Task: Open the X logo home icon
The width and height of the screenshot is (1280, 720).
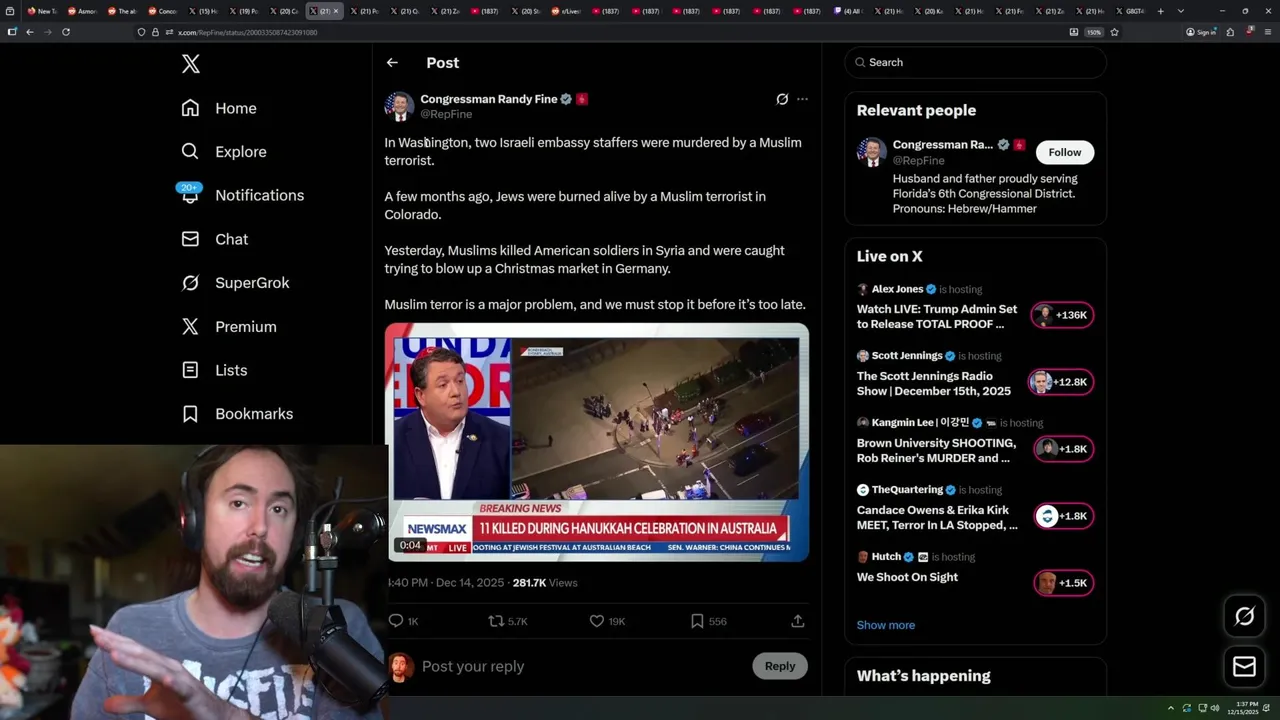Action: 191,64
